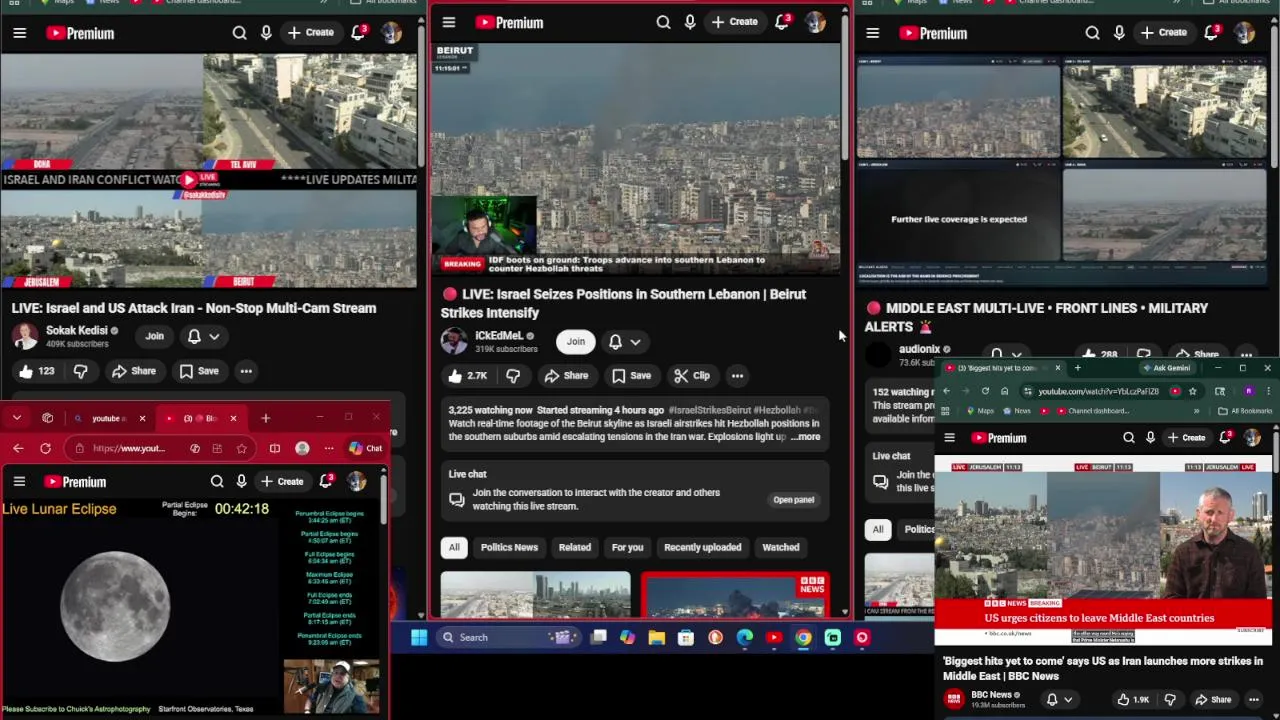This screenshot has width=1280, height=720.
Task: Open notifications bell in Sokak Kedisi window header
Action: coord(358,33)
